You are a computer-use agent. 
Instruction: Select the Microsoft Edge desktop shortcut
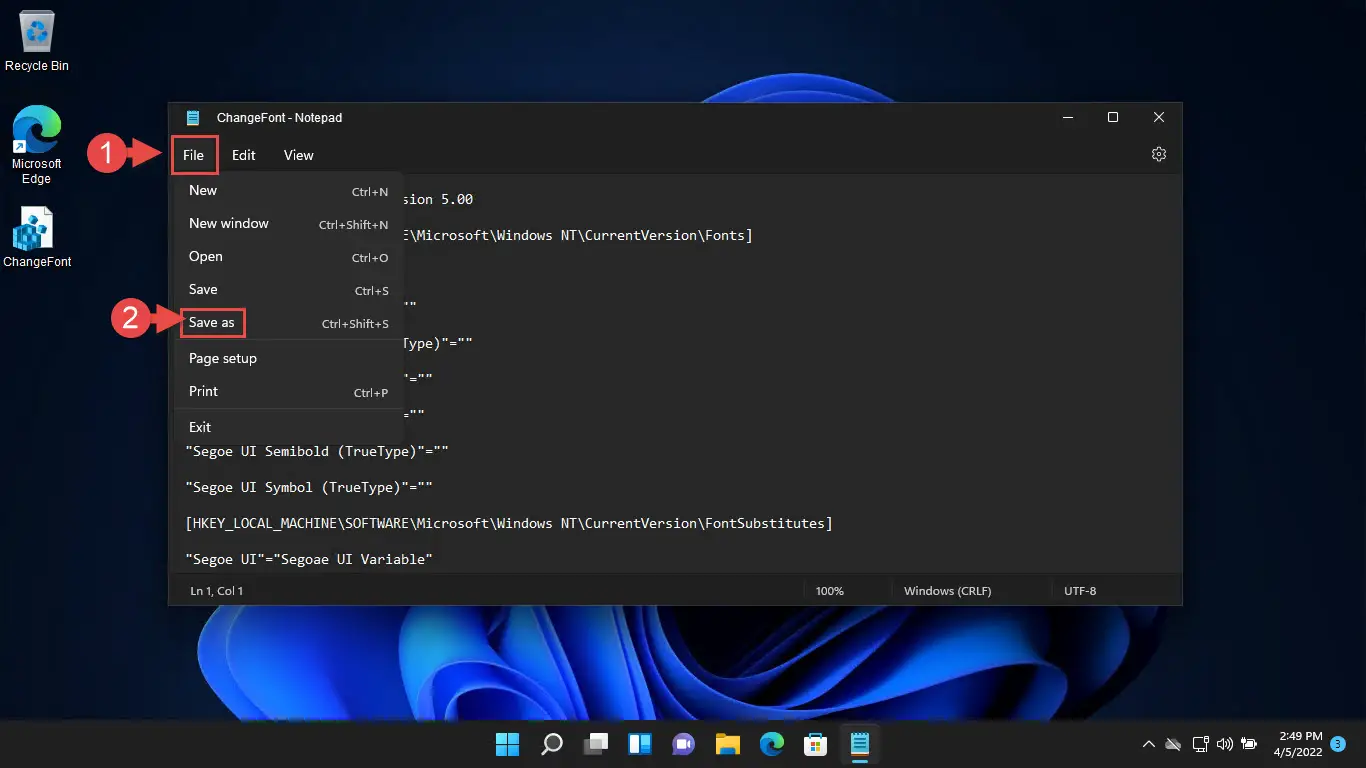point(37,146)
